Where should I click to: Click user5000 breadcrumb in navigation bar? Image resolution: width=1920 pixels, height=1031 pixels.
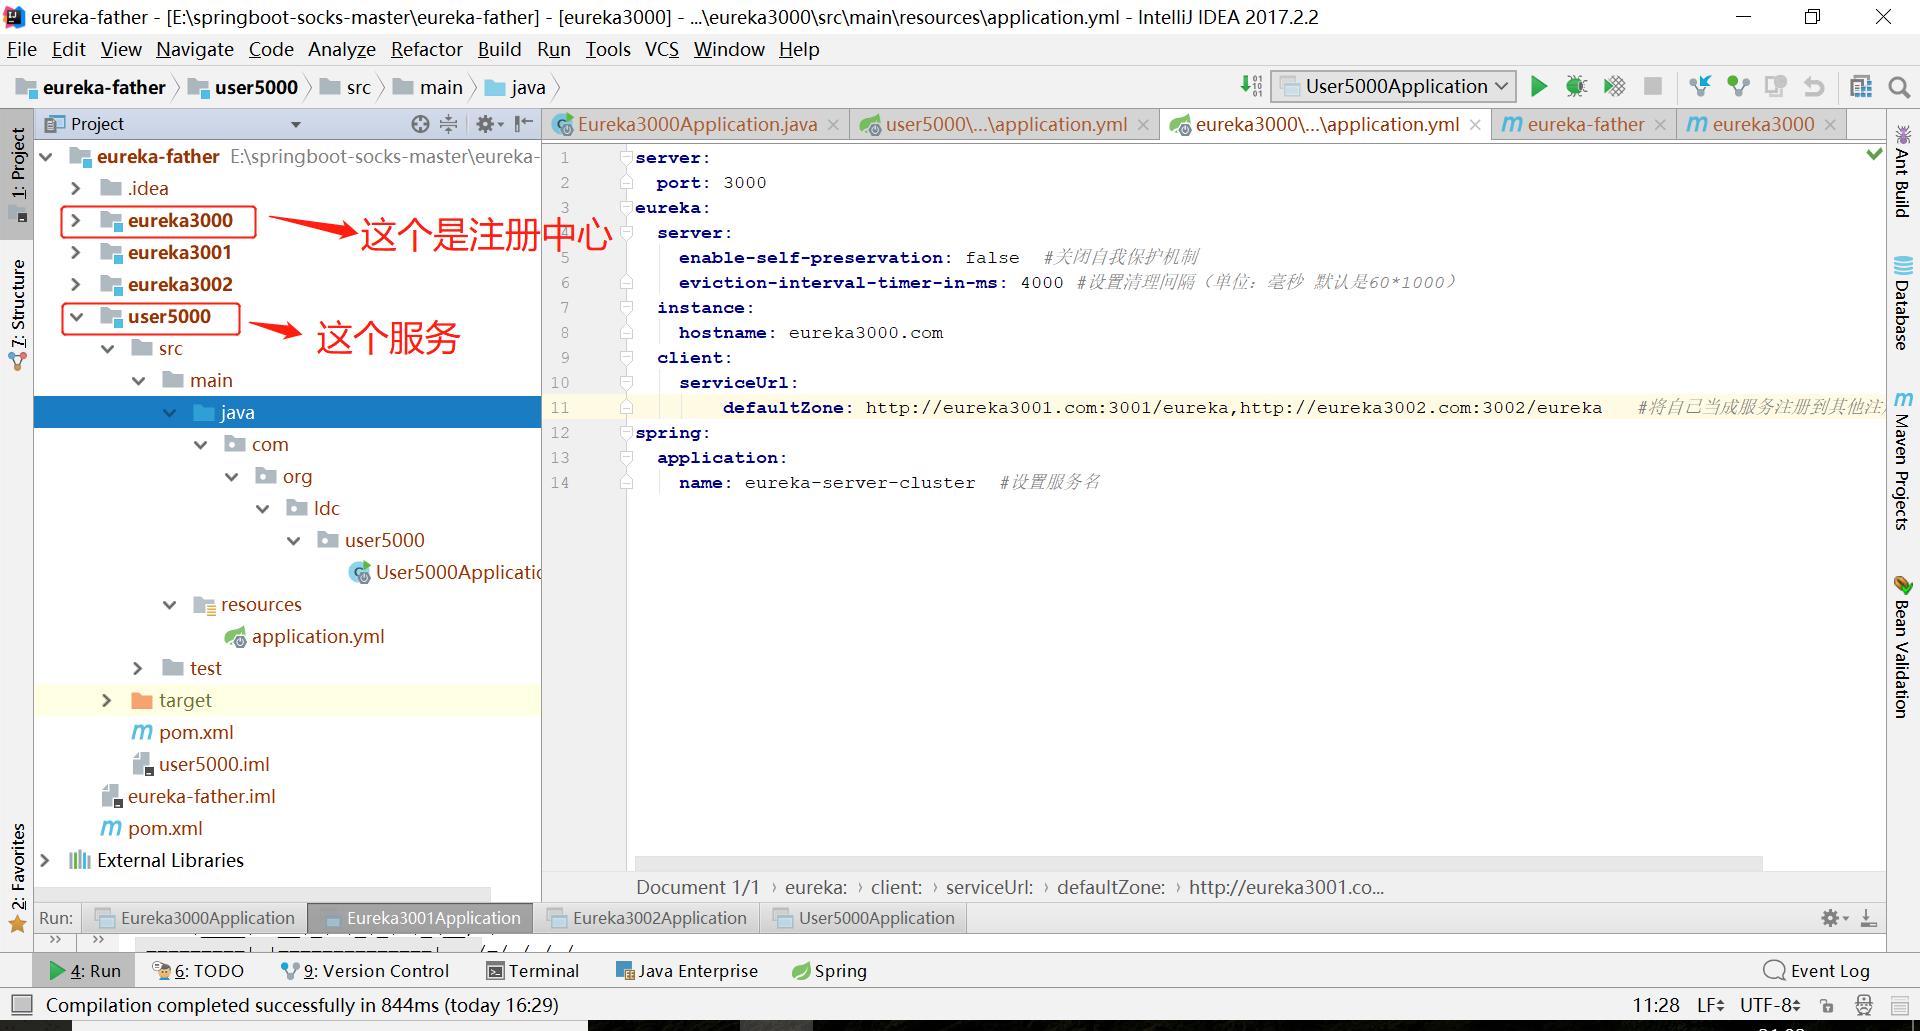[245, 87]
